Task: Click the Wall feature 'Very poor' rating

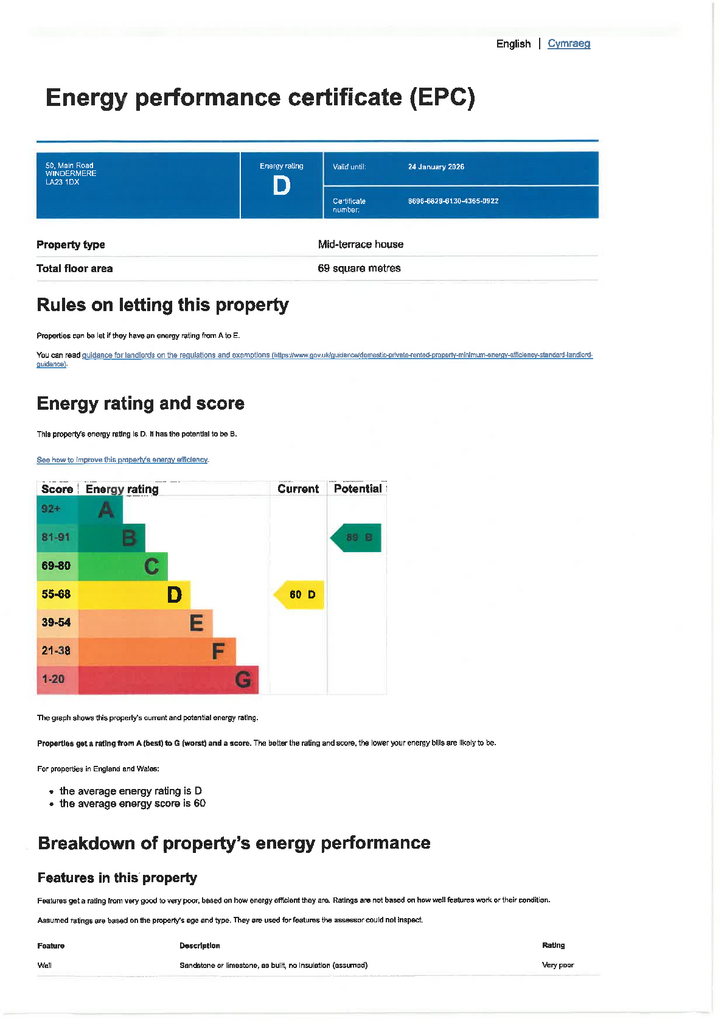Action: tap(558, 965)
